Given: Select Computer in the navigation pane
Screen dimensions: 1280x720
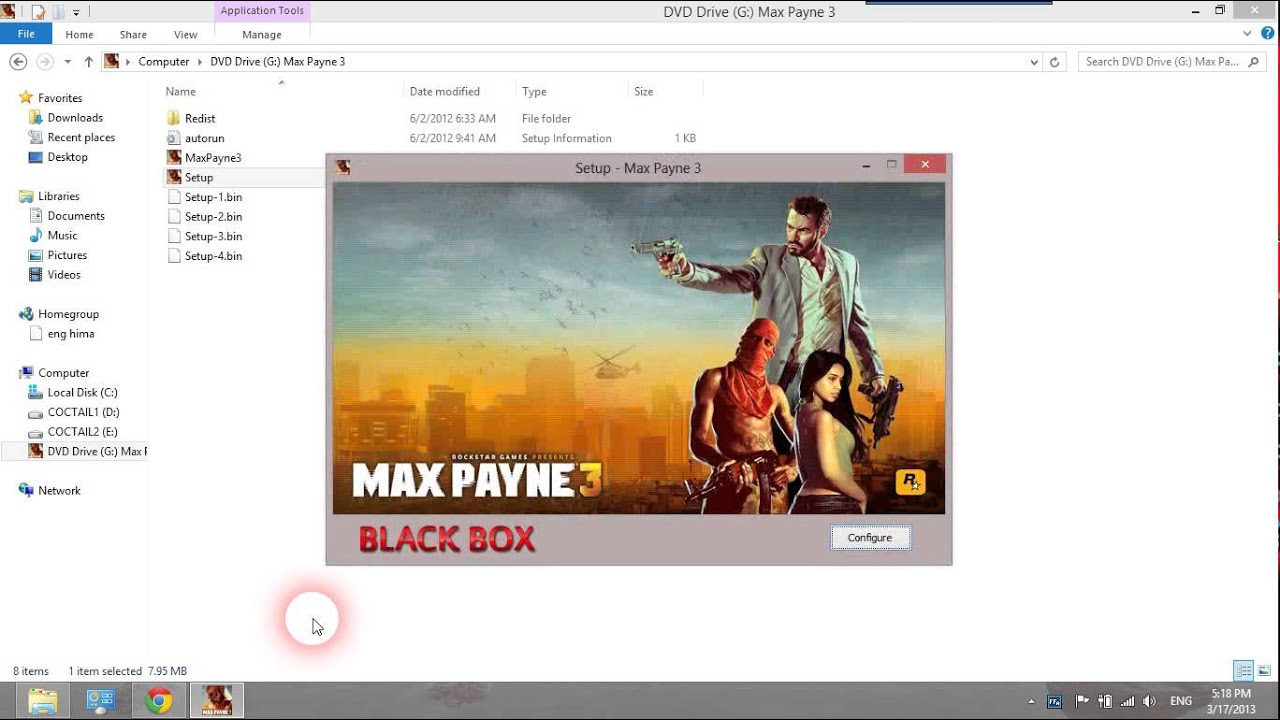Looking at the screenshot, I should tap(63, 373).
